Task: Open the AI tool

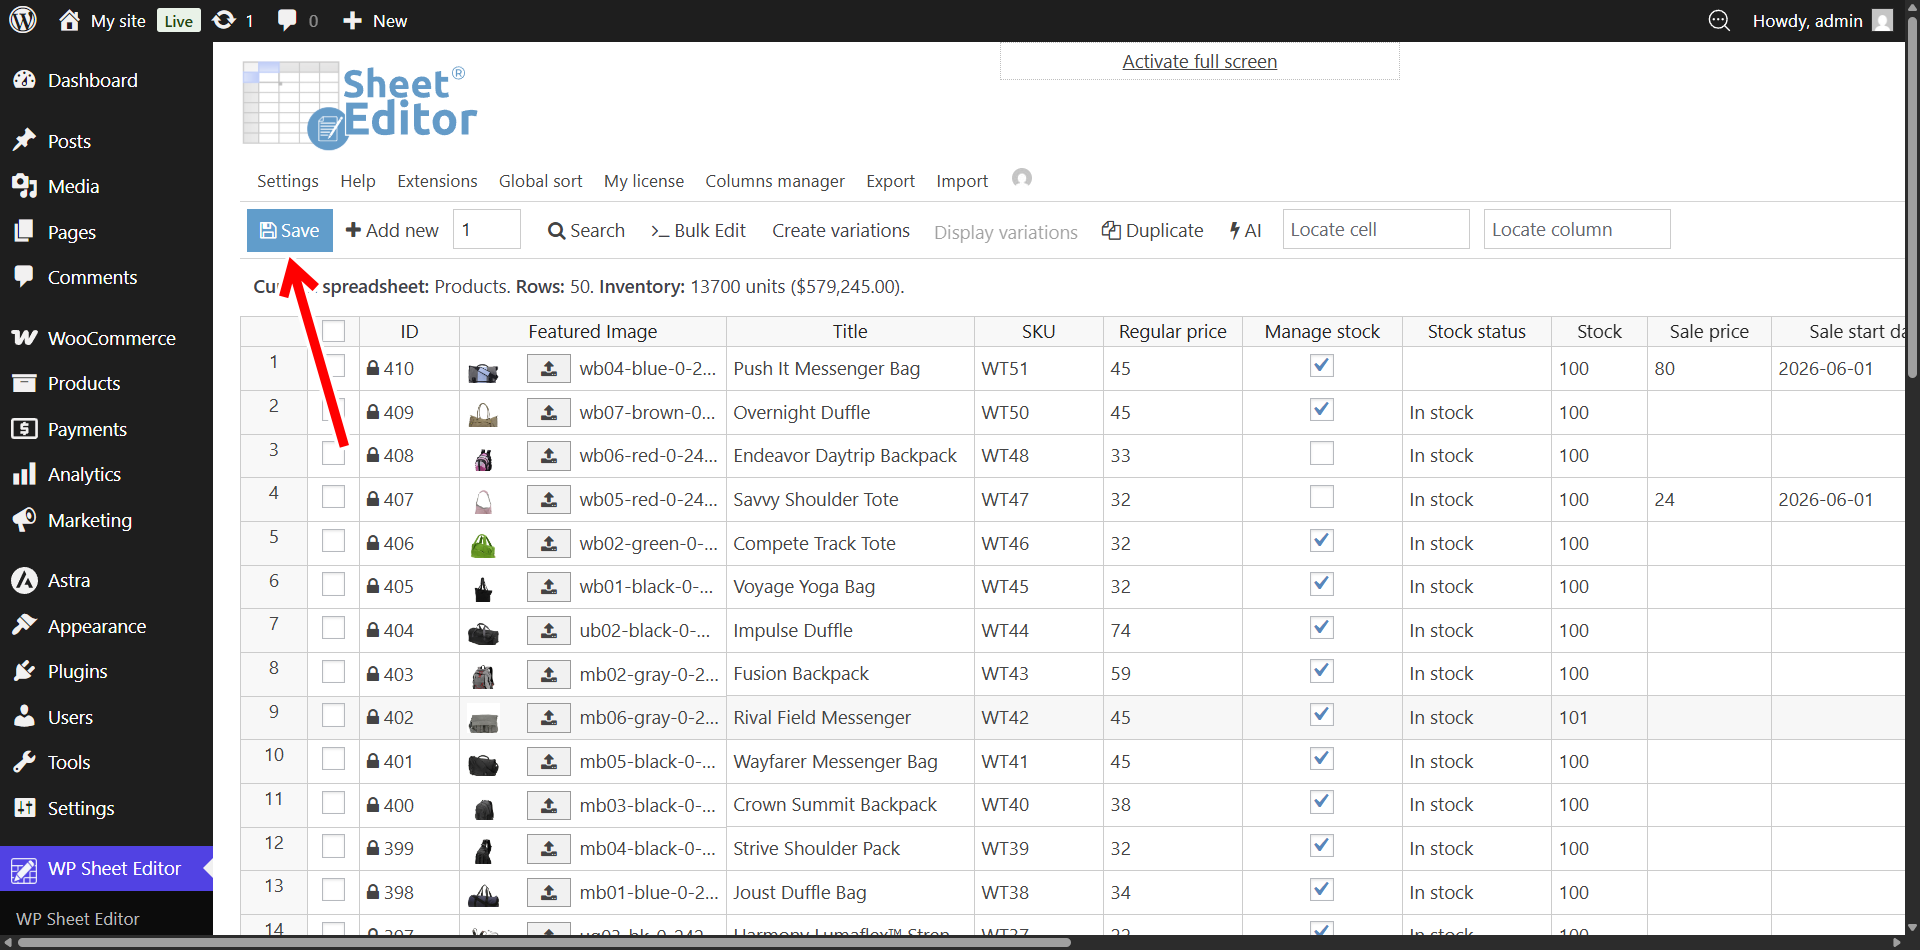Action: pos(1245,230)
